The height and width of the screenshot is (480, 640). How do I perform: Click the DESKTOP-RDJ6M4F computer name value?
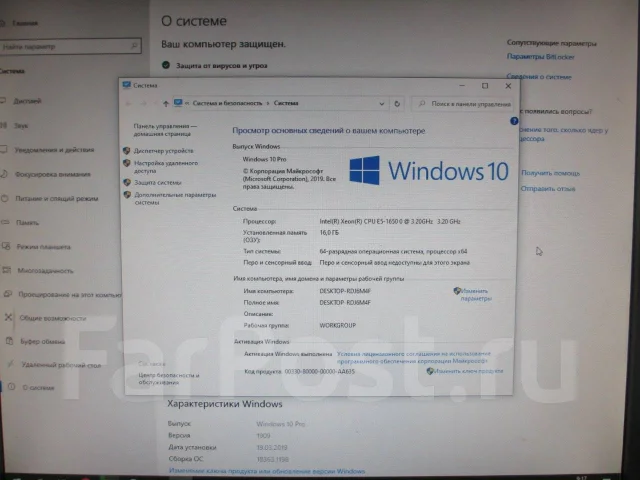click(345, 291)
